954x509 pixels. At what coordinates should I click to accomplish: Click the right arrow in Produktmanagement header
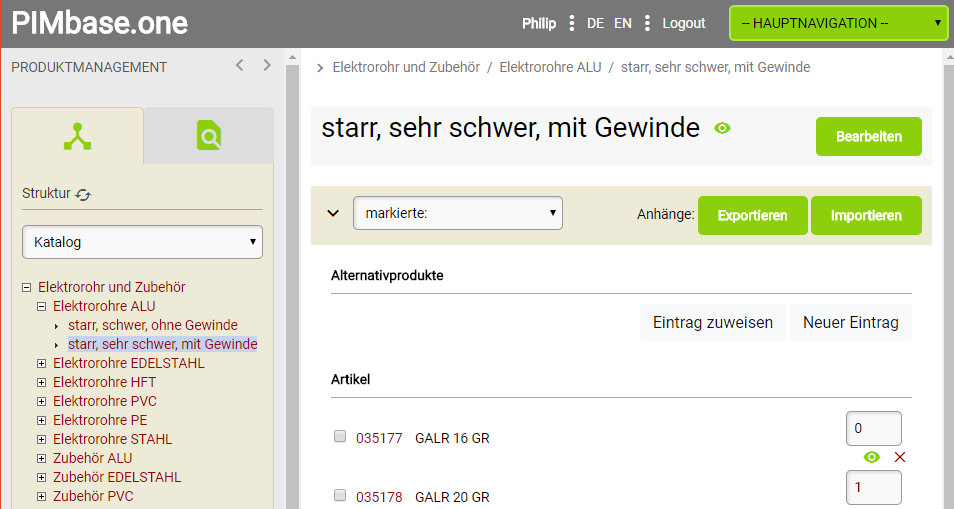tap(267, 66)
